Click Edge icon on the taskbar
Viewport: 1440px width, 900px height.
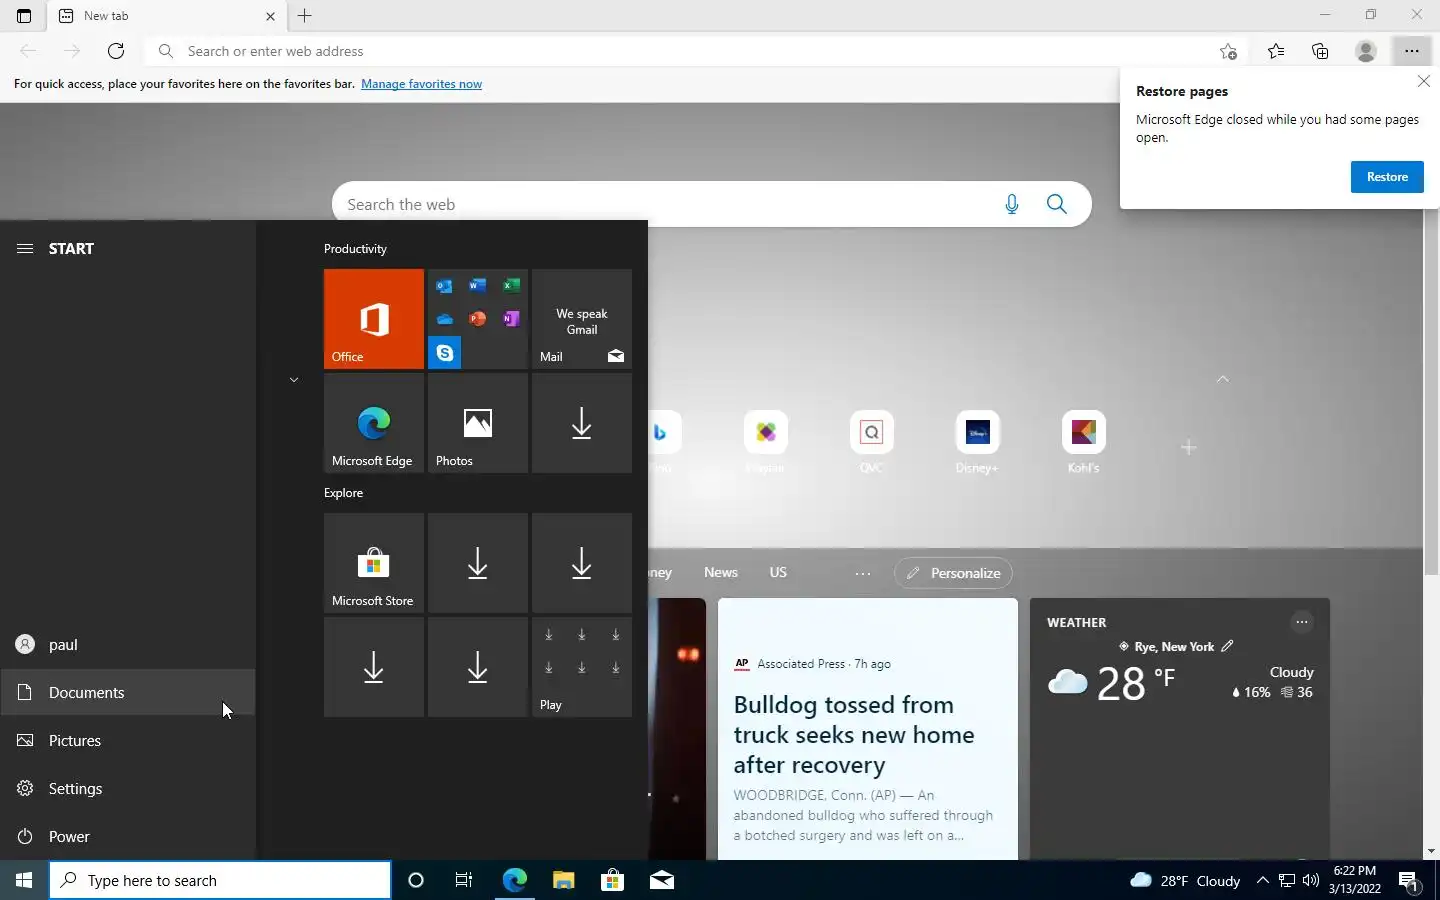pyautogui.click(x=514, y=880)
